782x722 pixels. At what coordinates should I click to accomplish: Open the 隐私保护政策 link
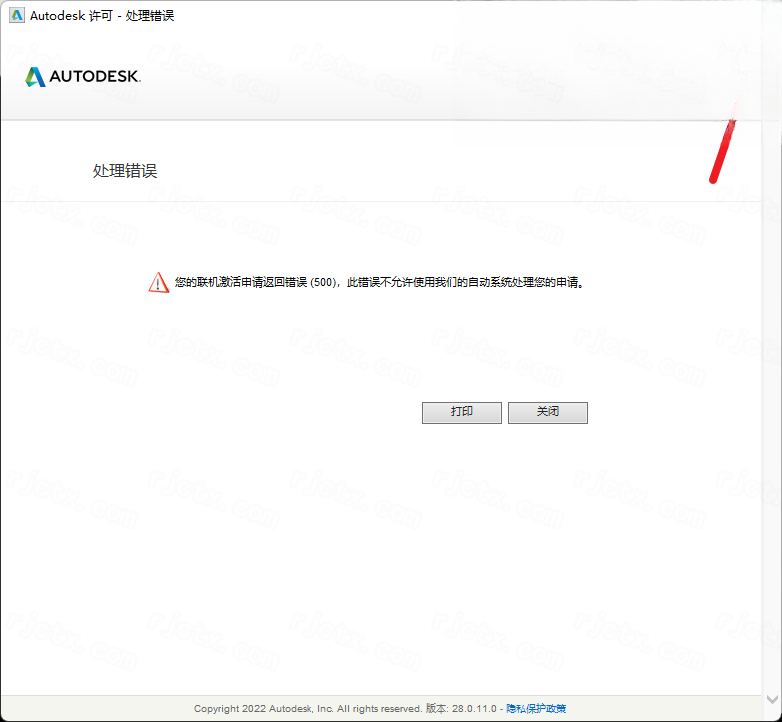pyautogui.click(x=536, y=709)
